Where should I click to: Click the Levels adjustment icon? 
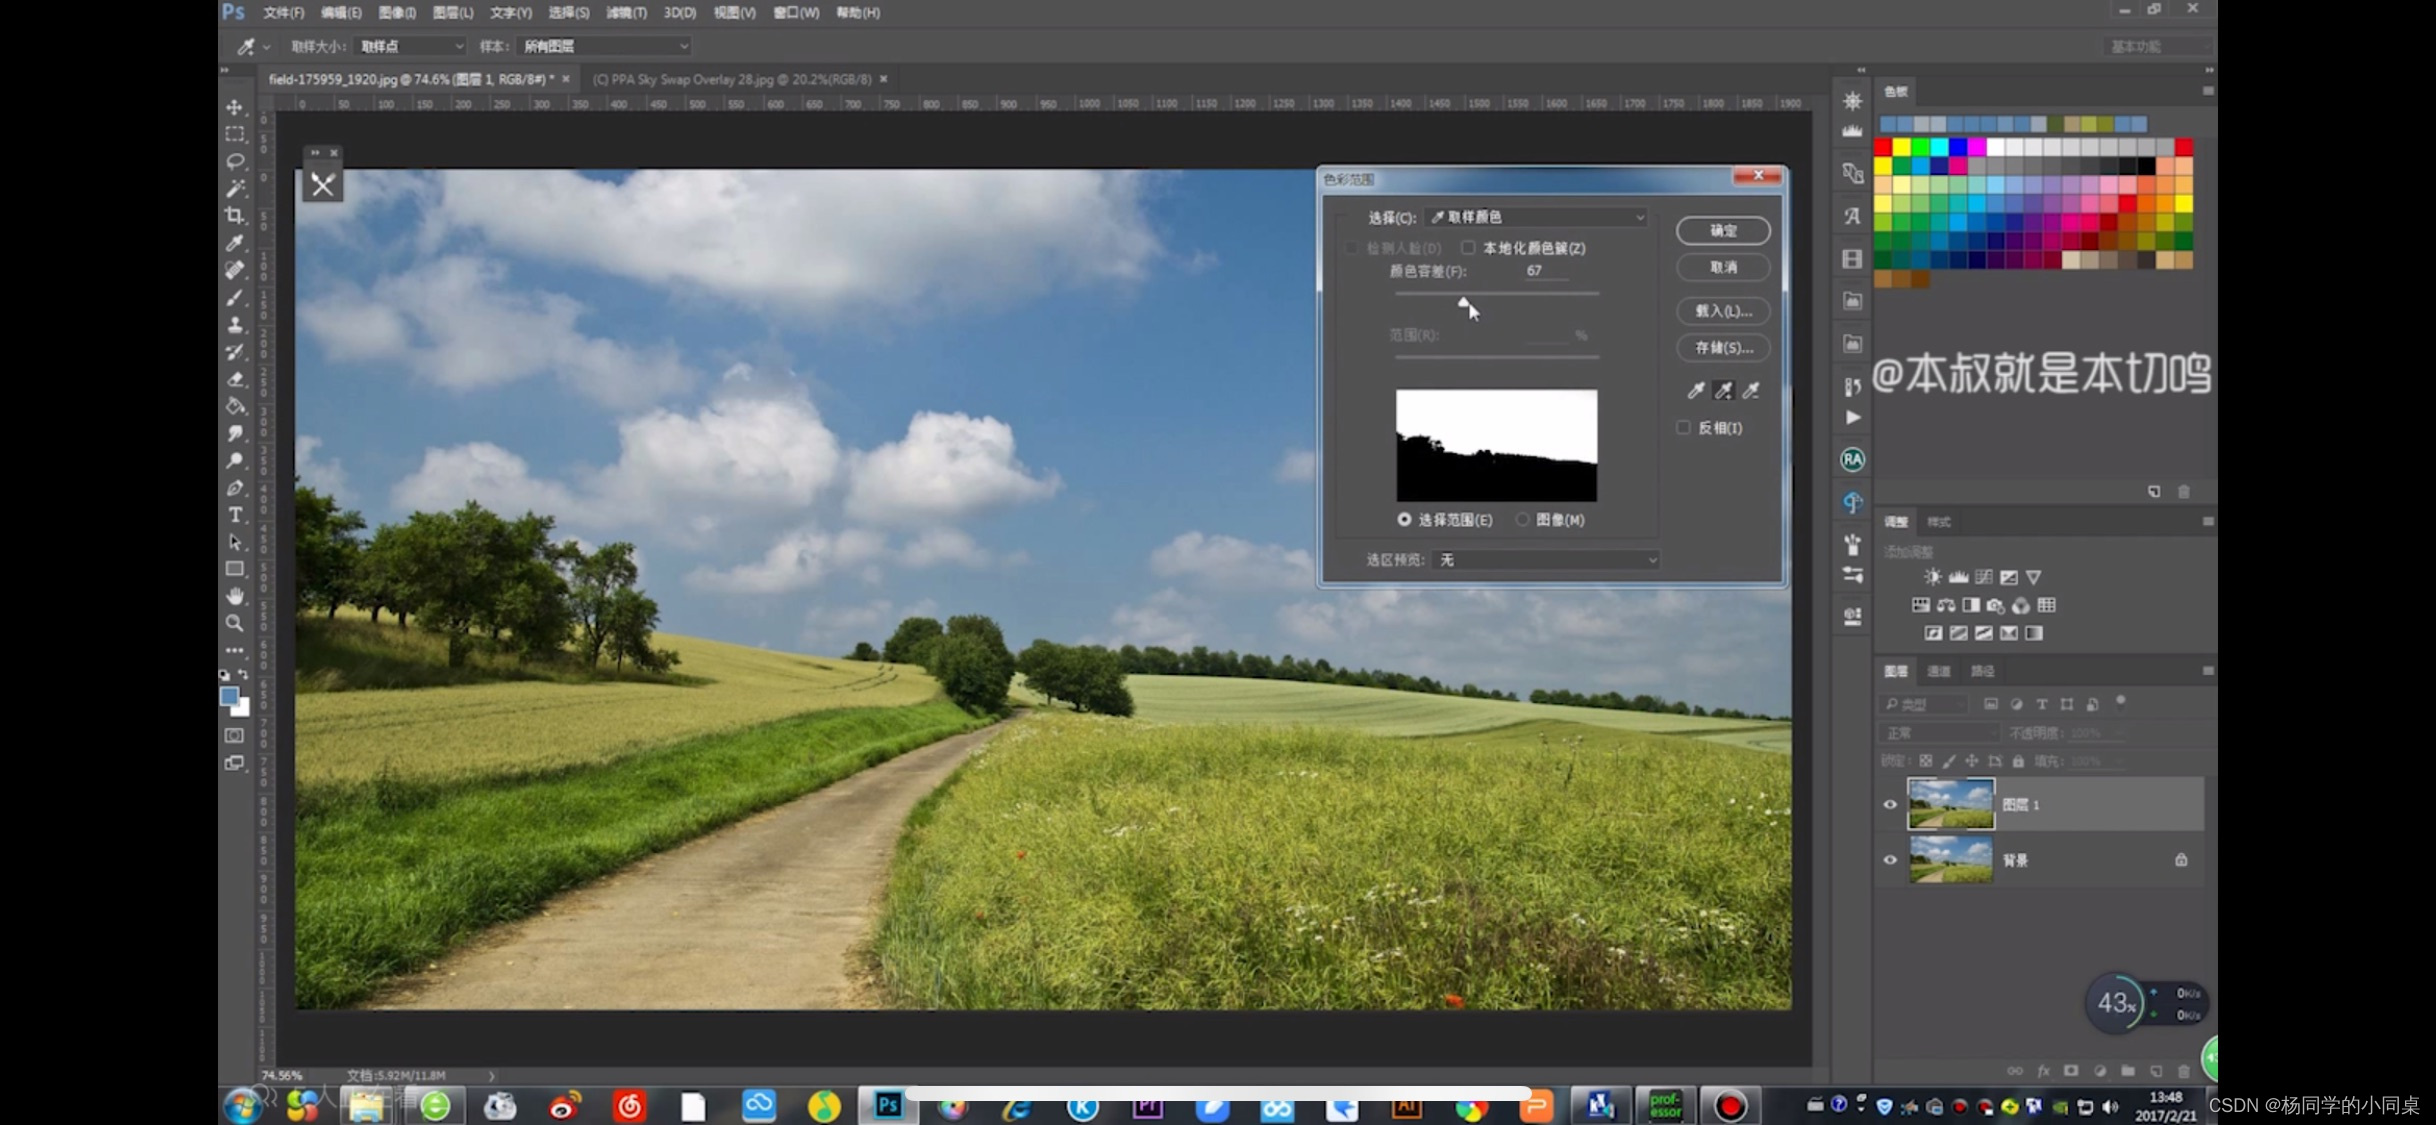coord(1958,577)
